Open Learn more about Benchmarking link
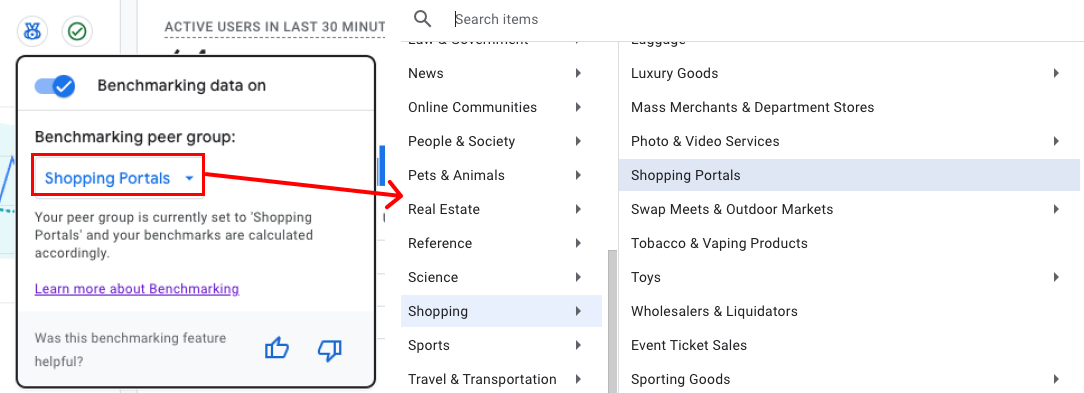 (137, 289)
